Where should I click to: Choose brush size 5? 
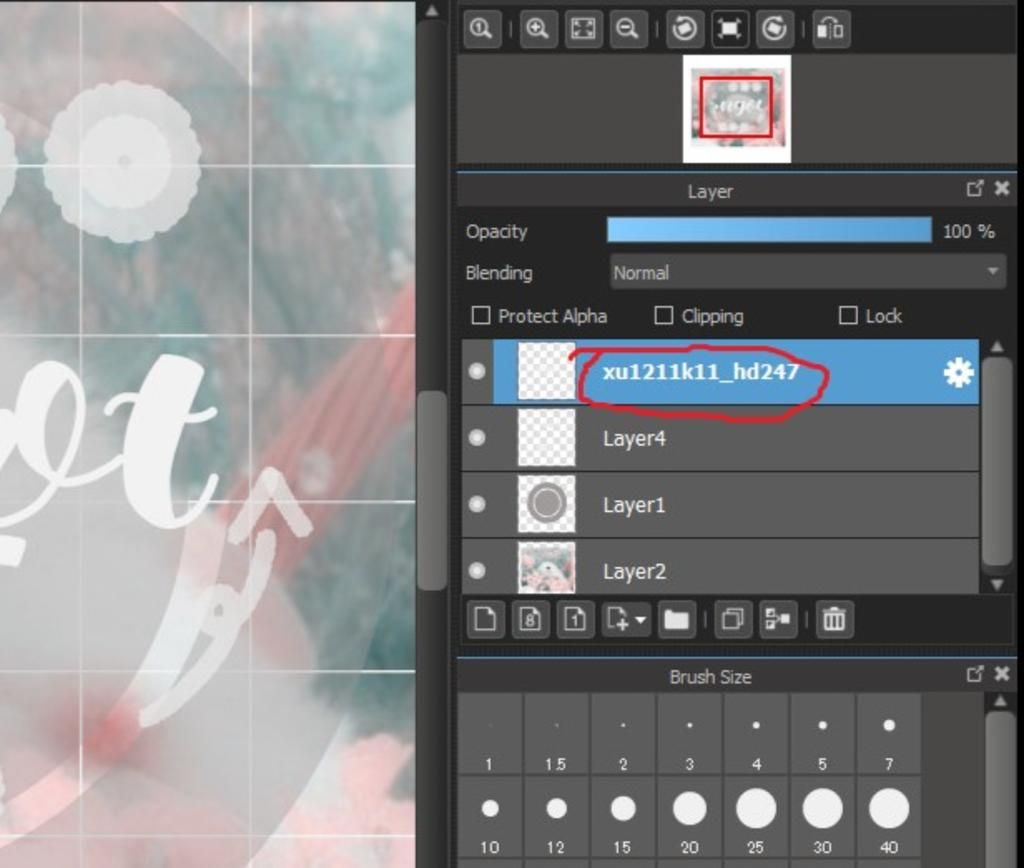click(x=823, y=735)
